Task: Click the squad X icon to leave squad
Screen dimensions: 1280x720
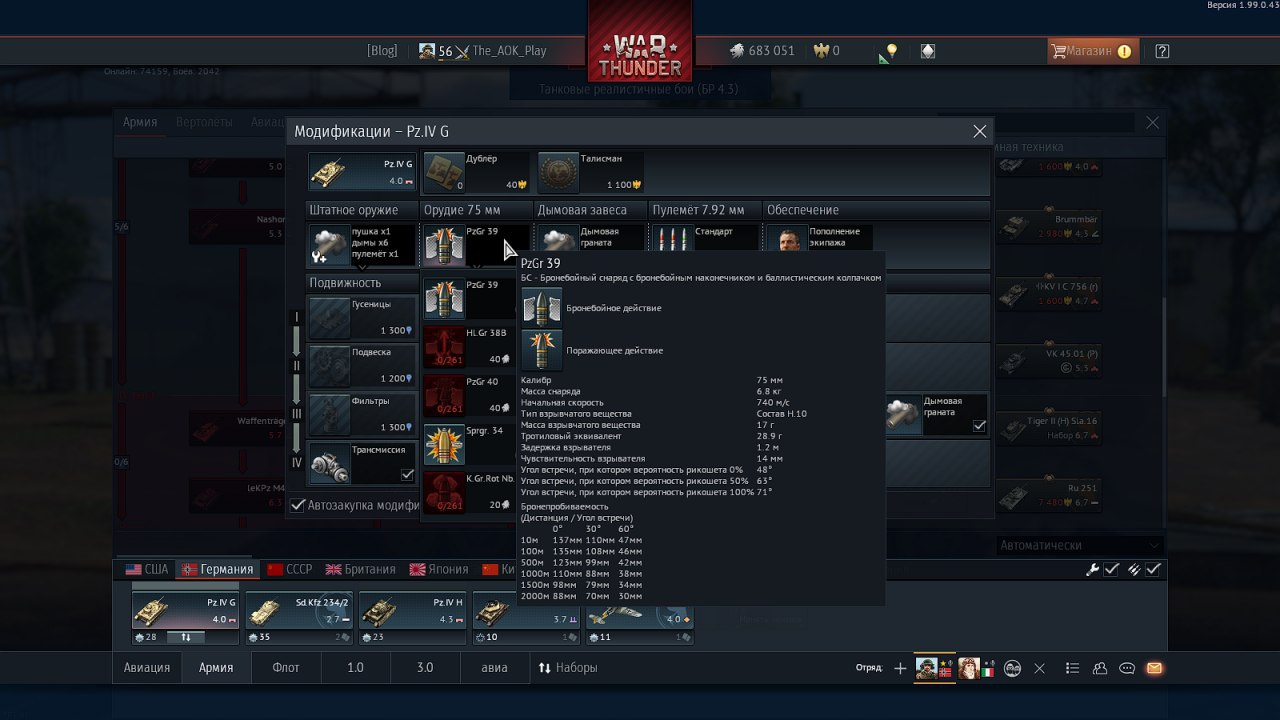Action: [x=1040, y=668]
